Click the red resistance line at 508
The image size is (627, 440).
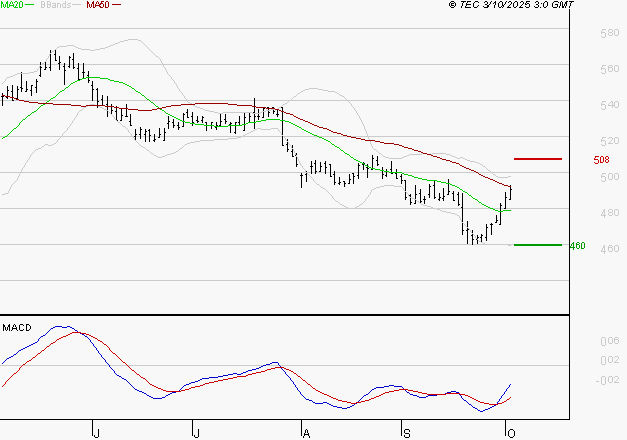pos(538,159)
